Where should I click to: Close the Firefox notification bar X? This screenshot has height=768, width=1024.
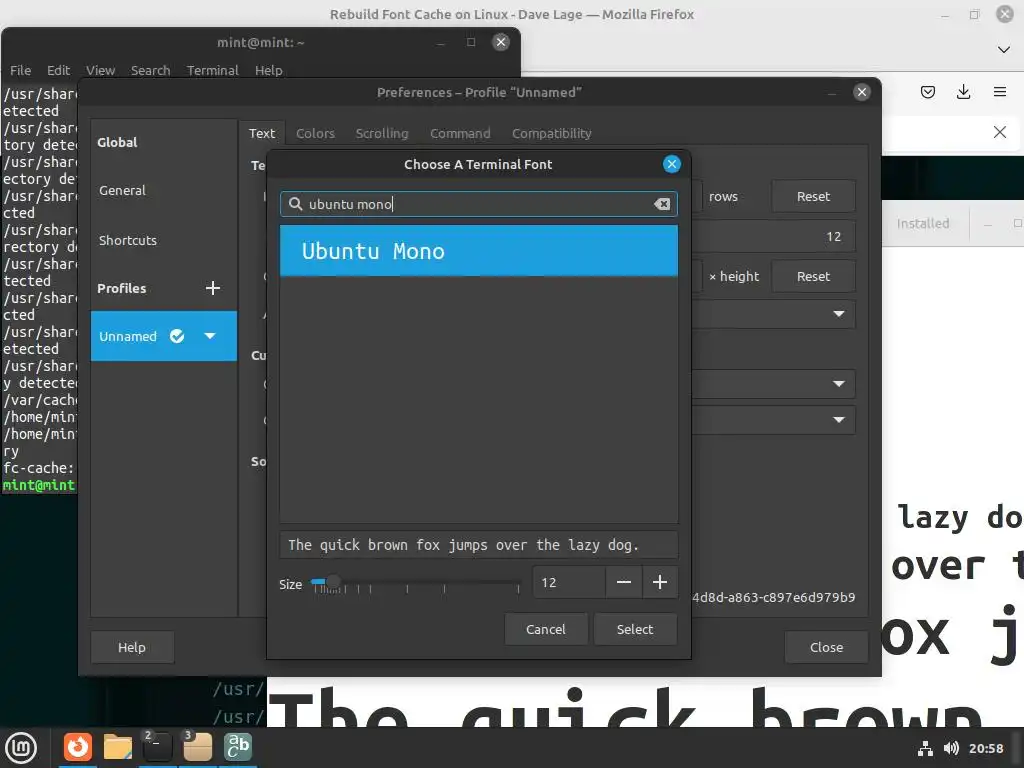tap(1000, 133)
